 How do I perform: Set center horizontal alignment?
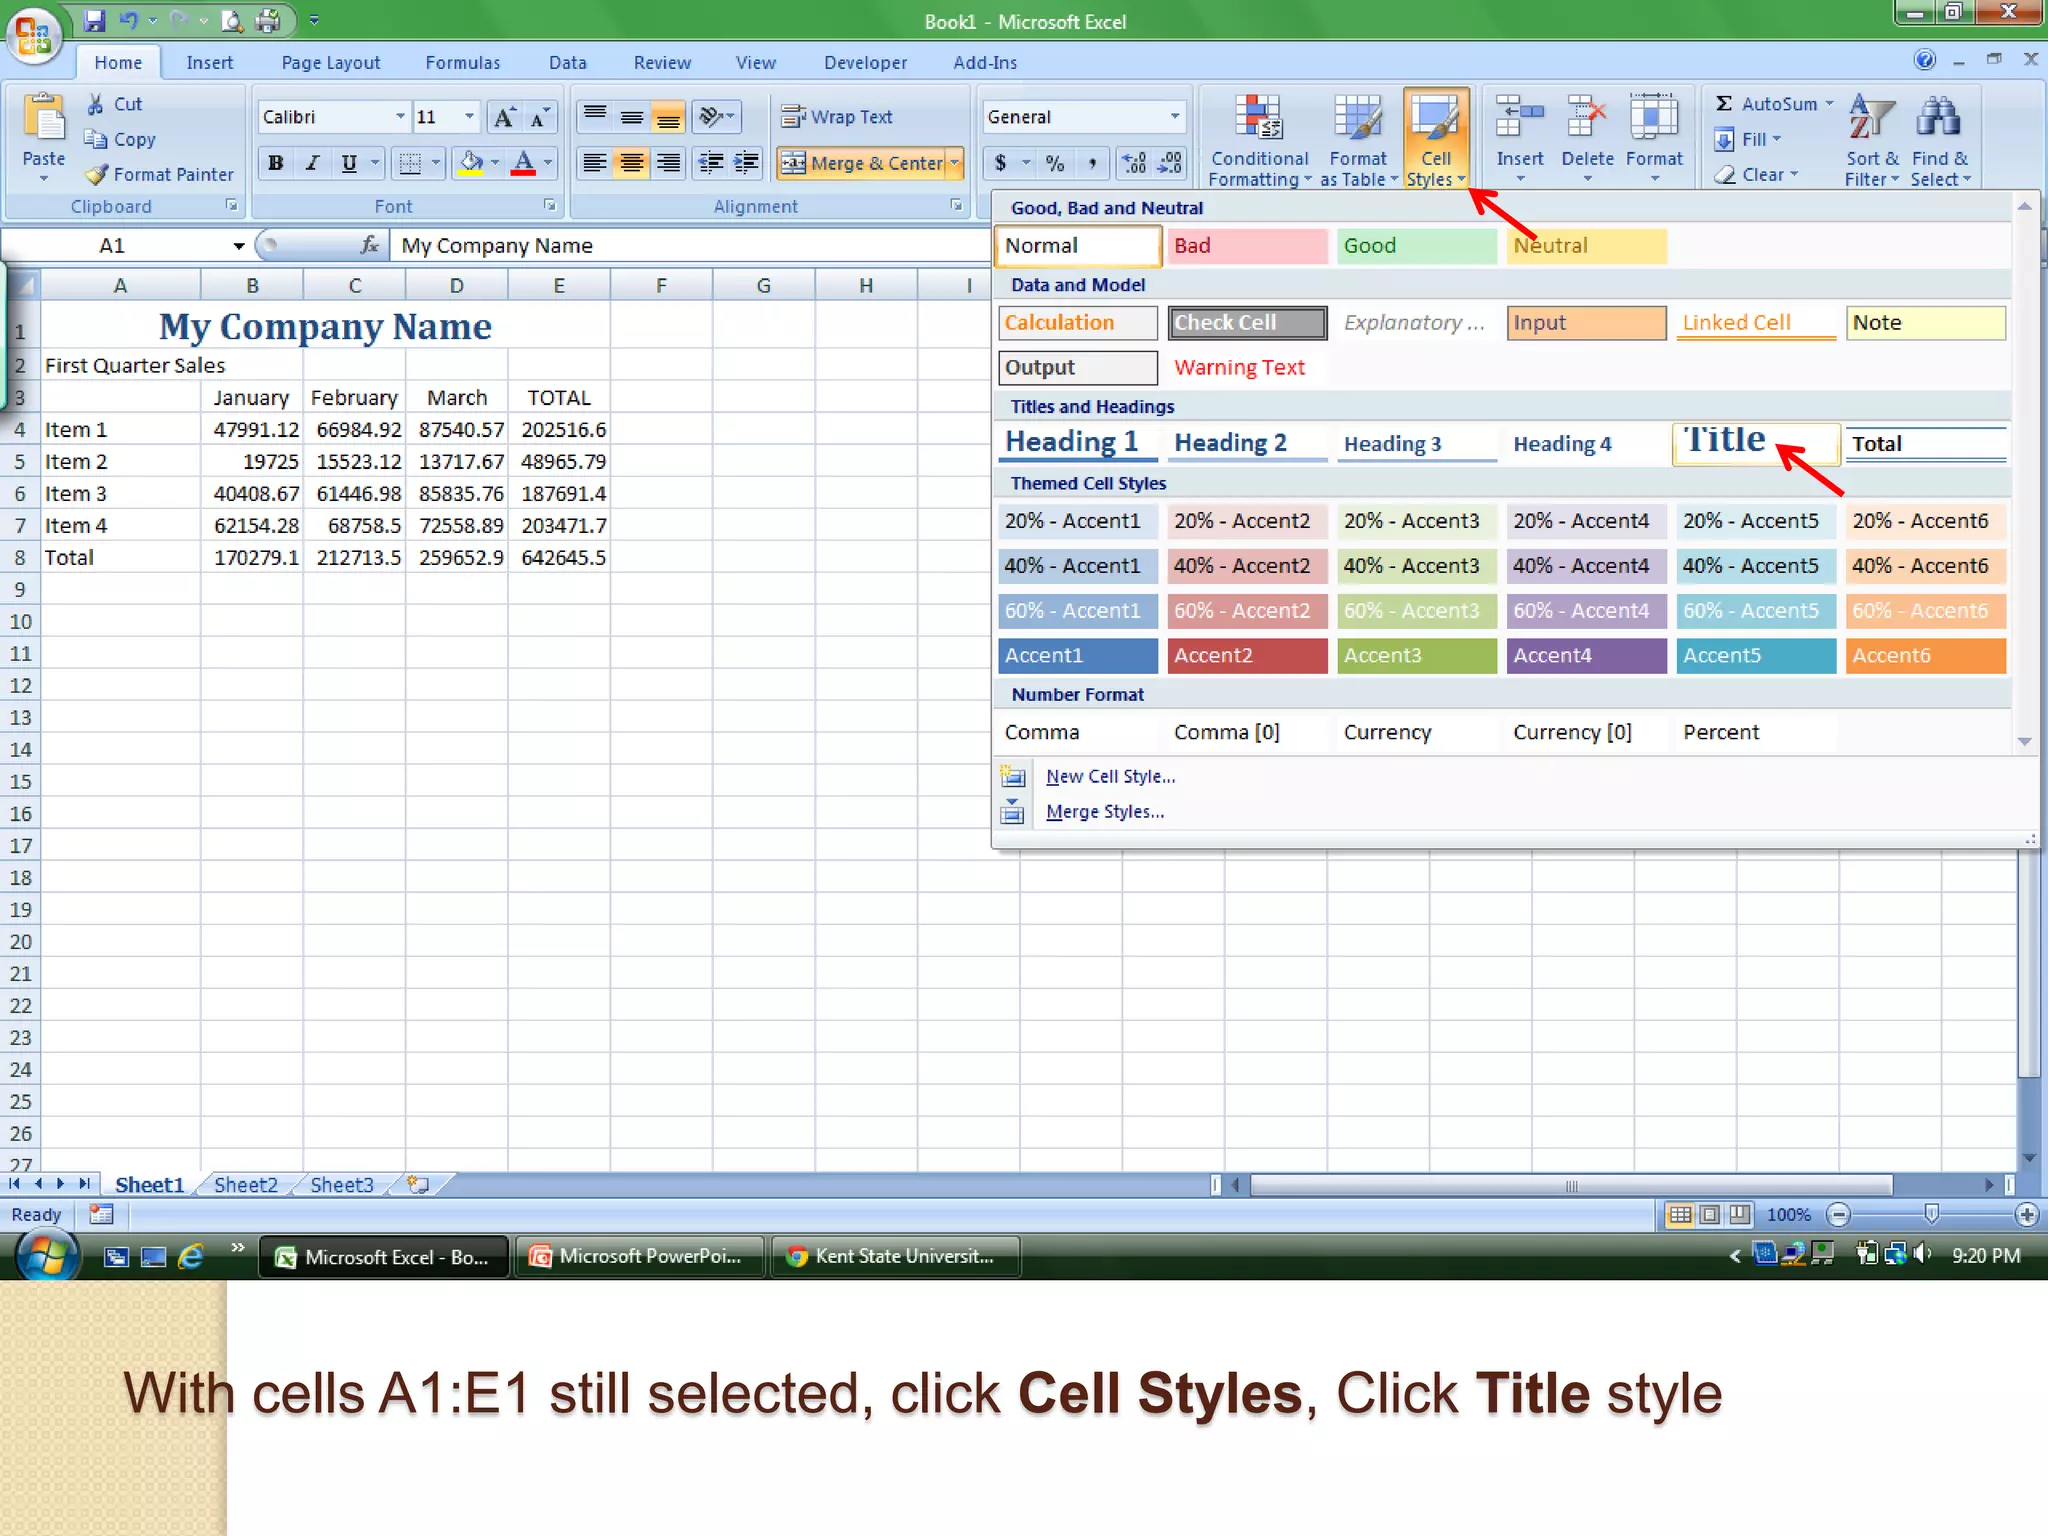pos(631,163)
